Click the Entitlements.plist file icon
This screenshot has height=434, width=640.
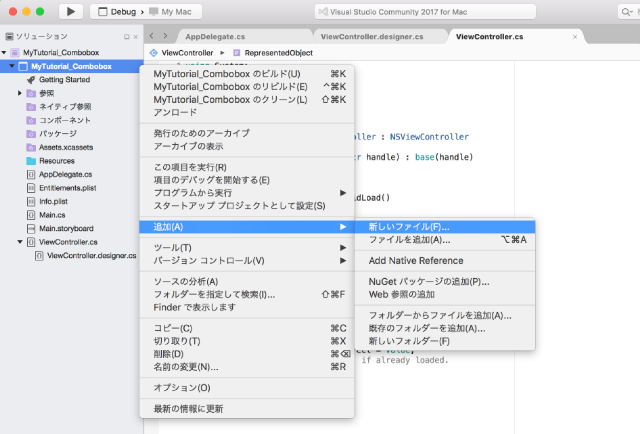point(31,188)
